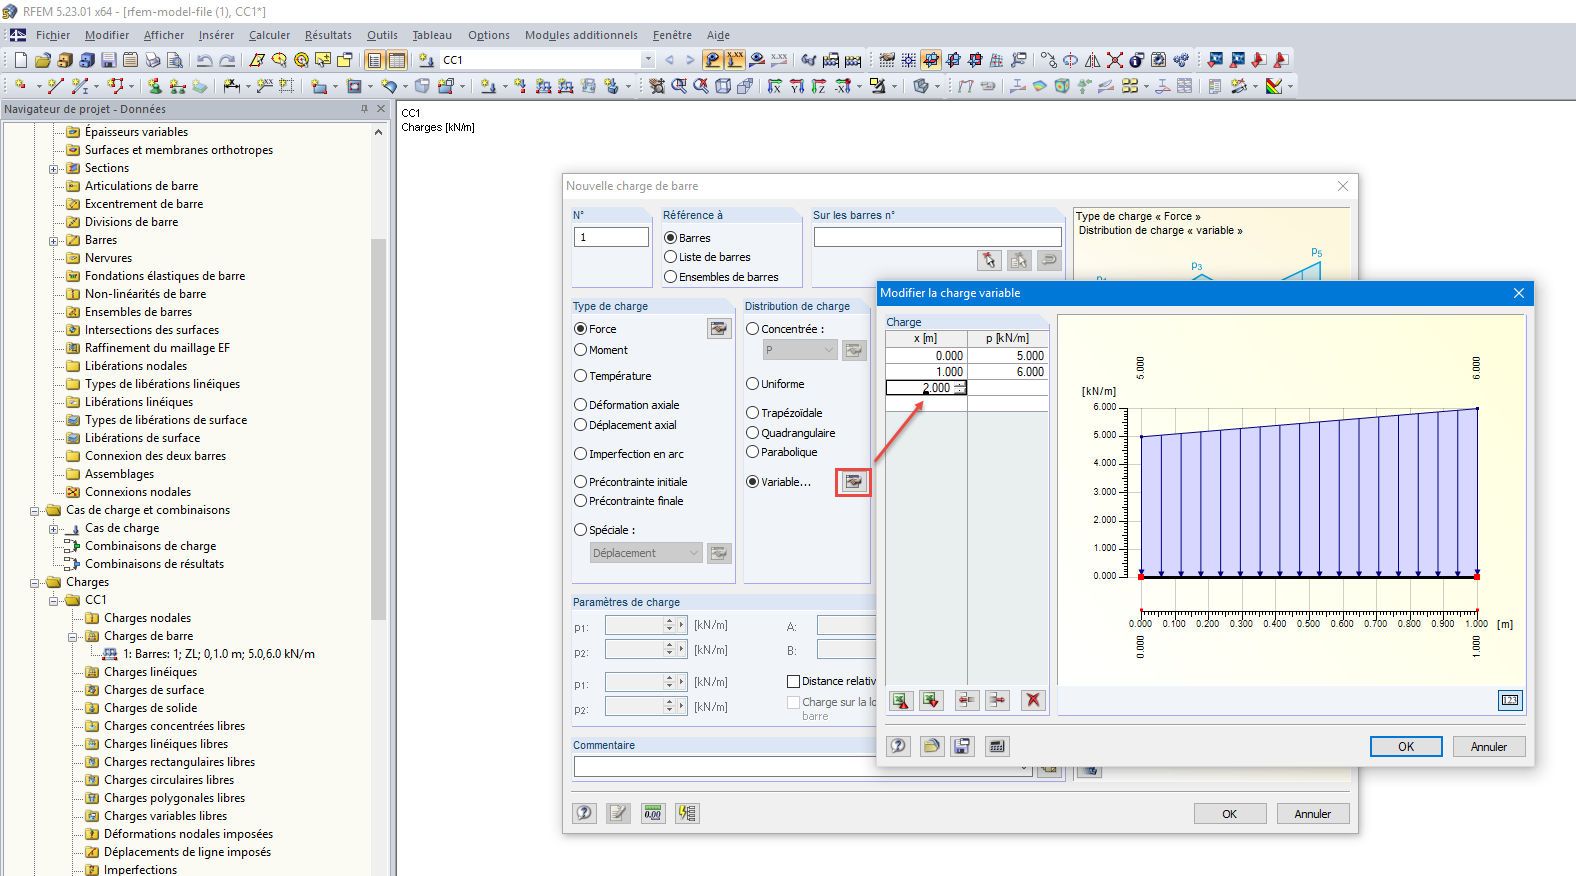Enable the Distance relative checkbox

[x=794, y=681]
